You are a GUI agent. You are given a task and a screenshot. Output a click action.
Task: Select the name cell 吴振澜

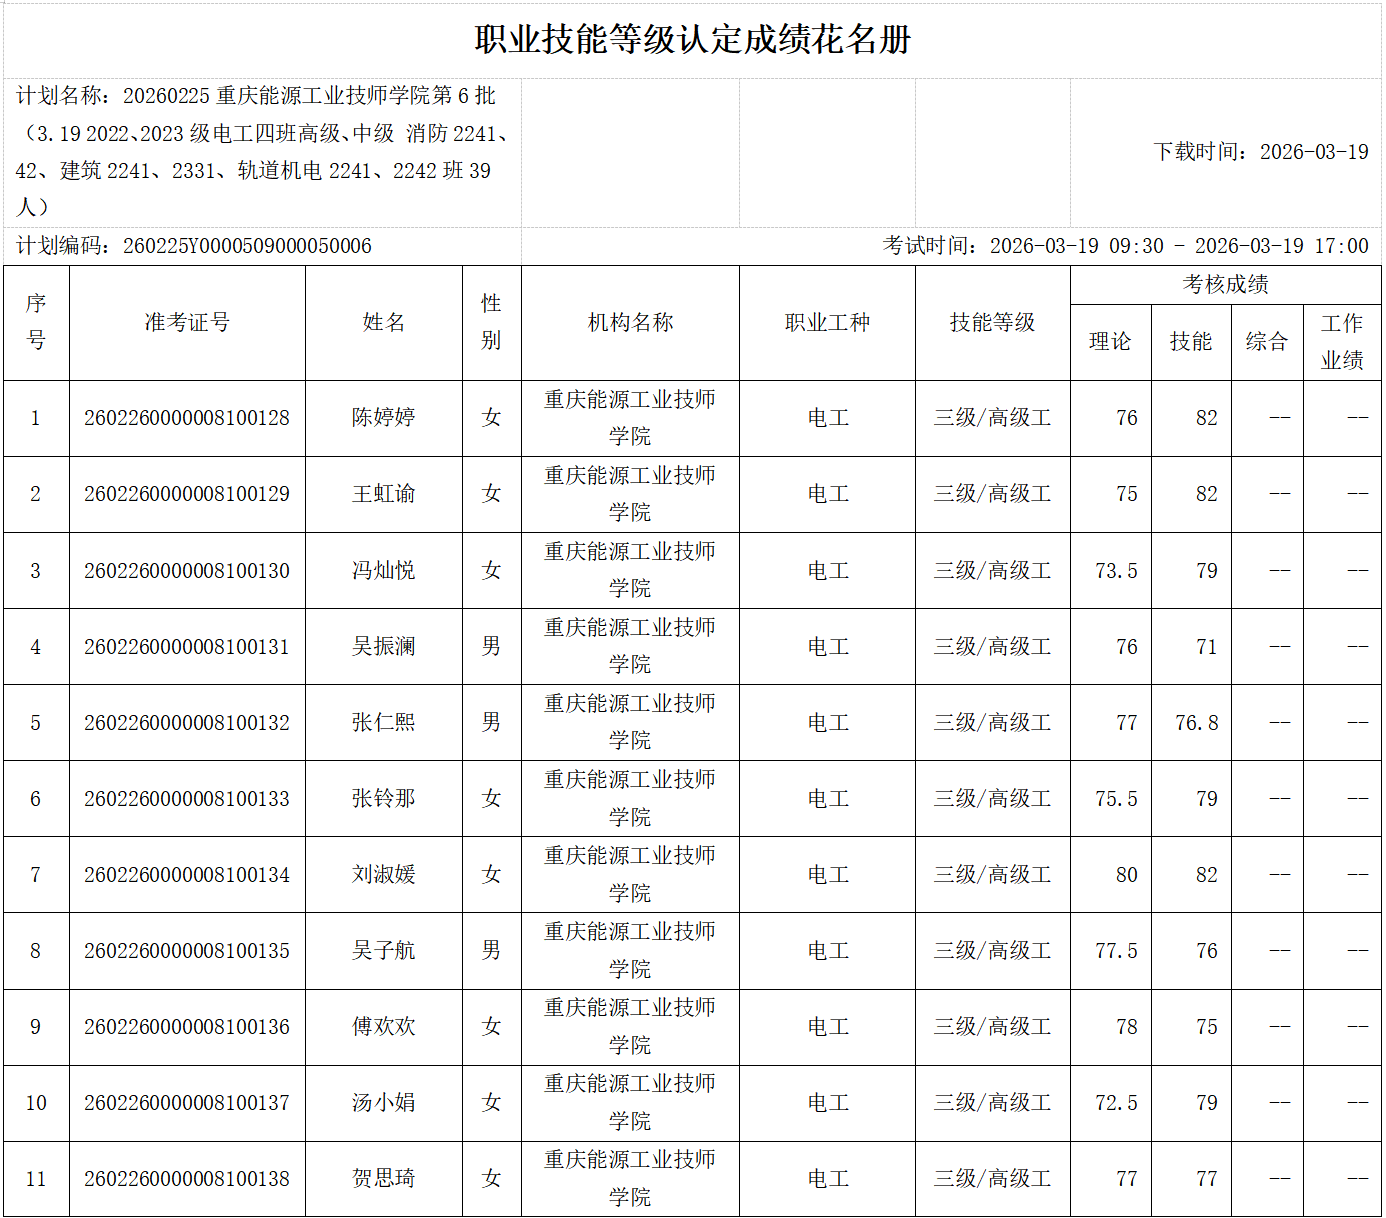point(384,646)
